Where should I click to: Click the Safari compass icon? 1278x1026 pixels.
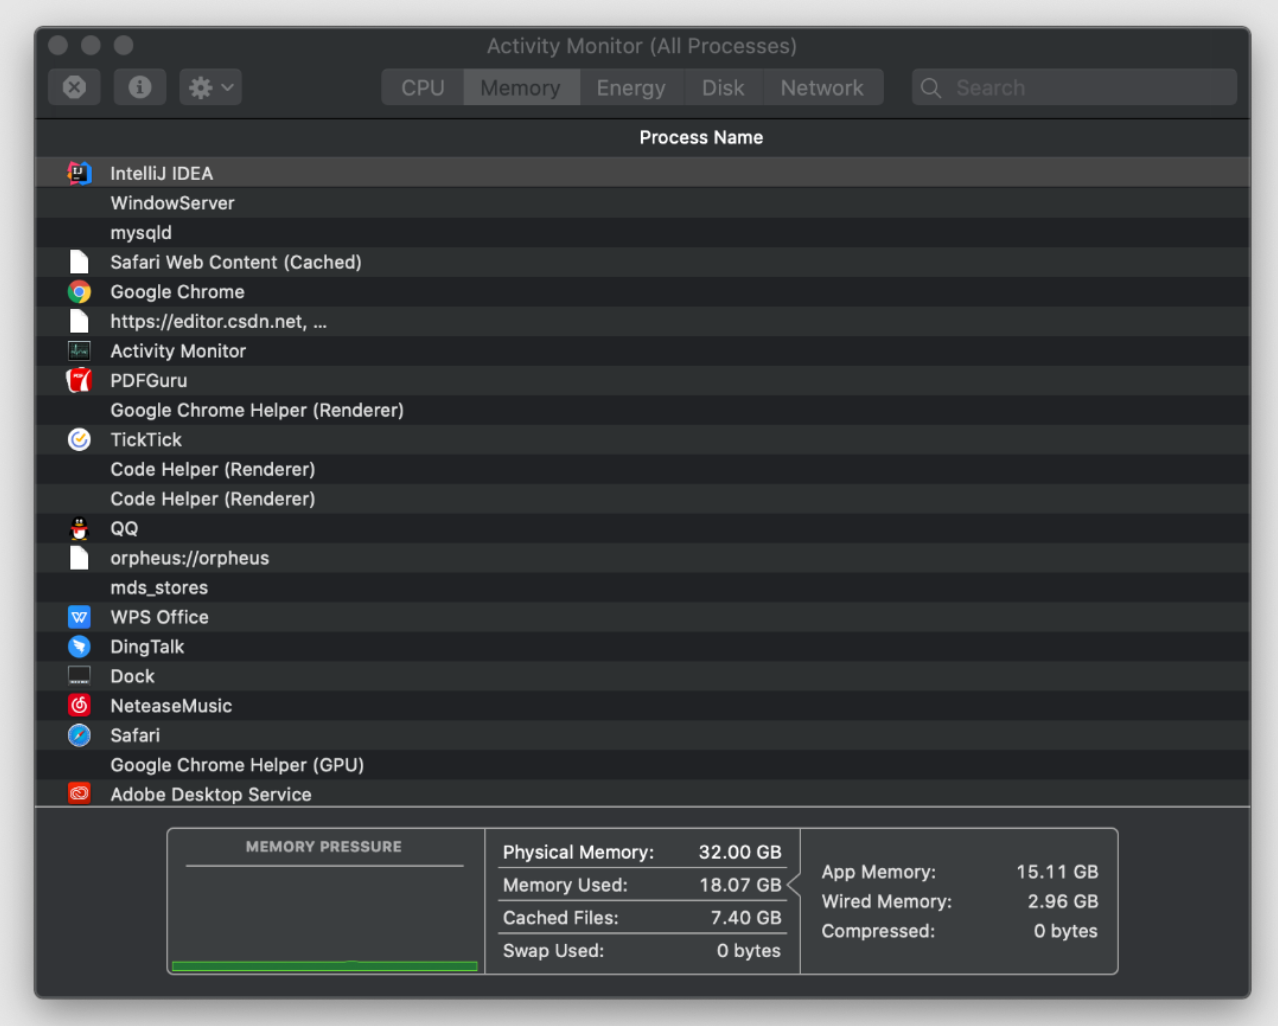(79, 735)
